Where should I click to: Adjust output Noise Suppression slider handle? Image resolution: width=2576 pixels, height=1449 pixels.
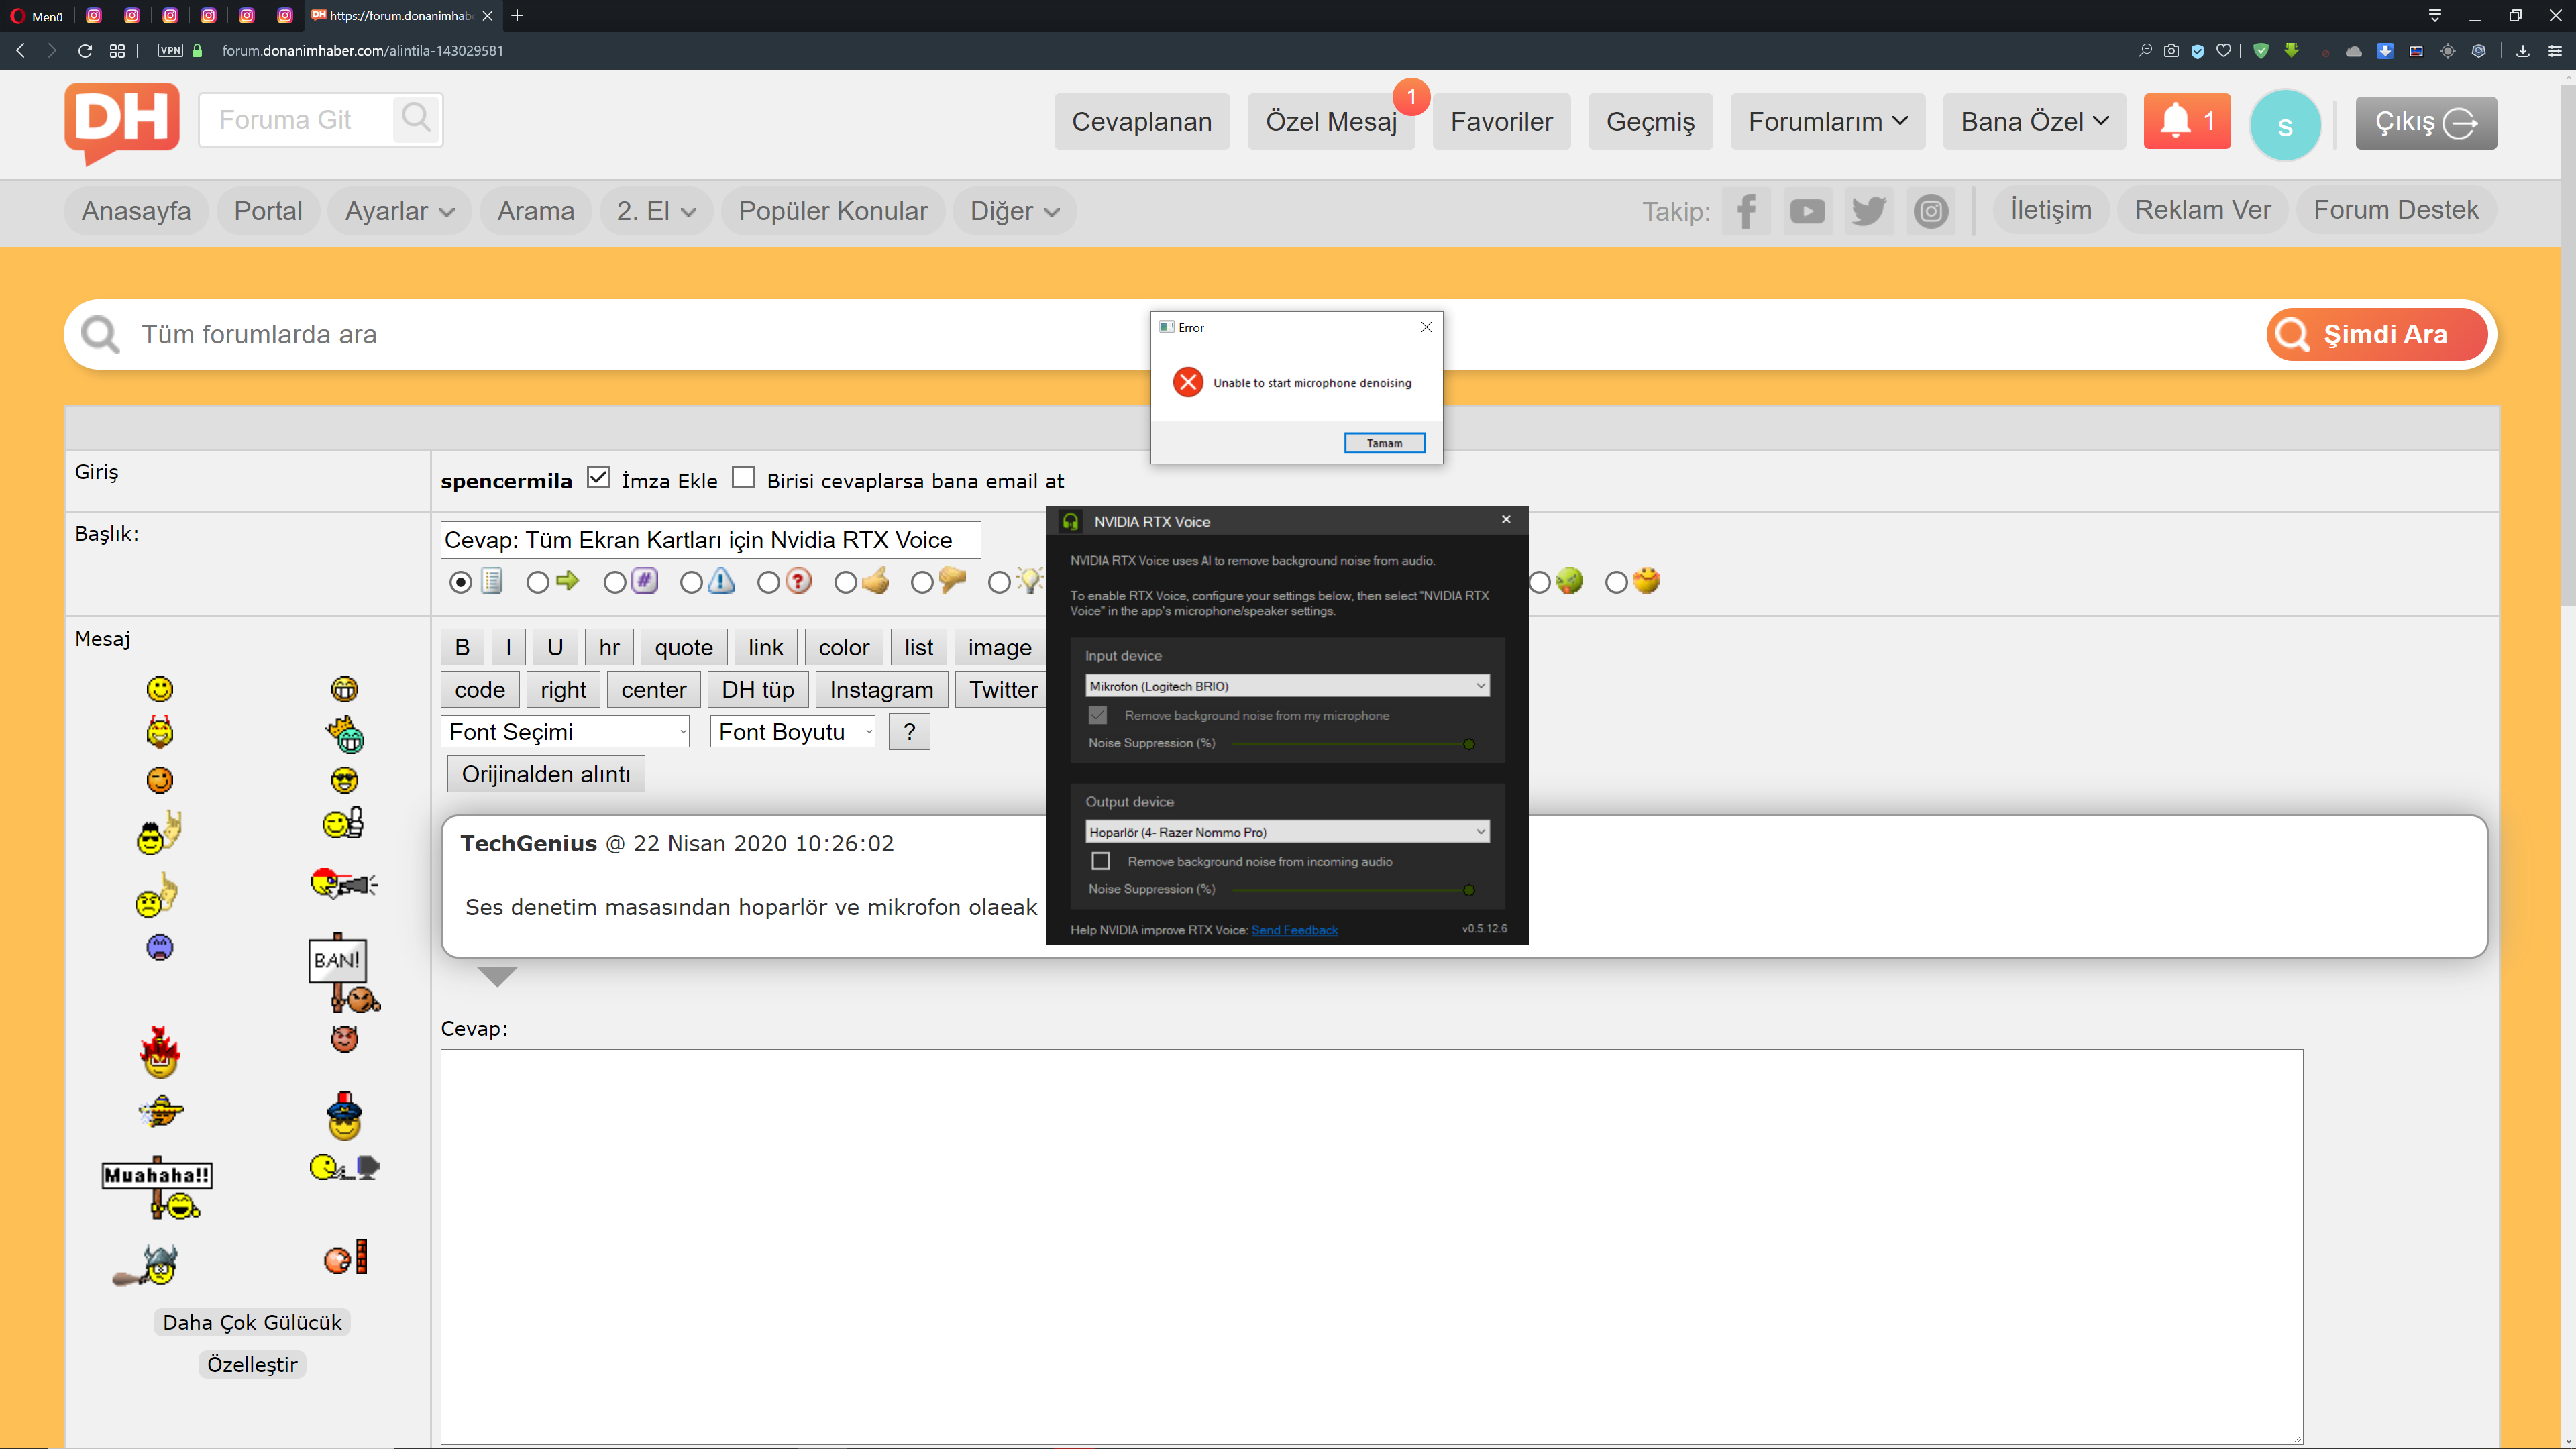[x=1469, y=890]
